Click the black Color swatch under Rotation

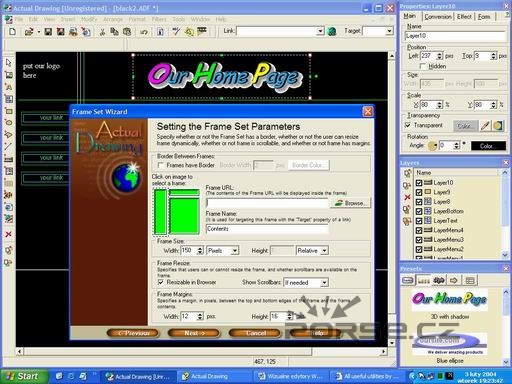pyautogui.click(x=488, y=146)
